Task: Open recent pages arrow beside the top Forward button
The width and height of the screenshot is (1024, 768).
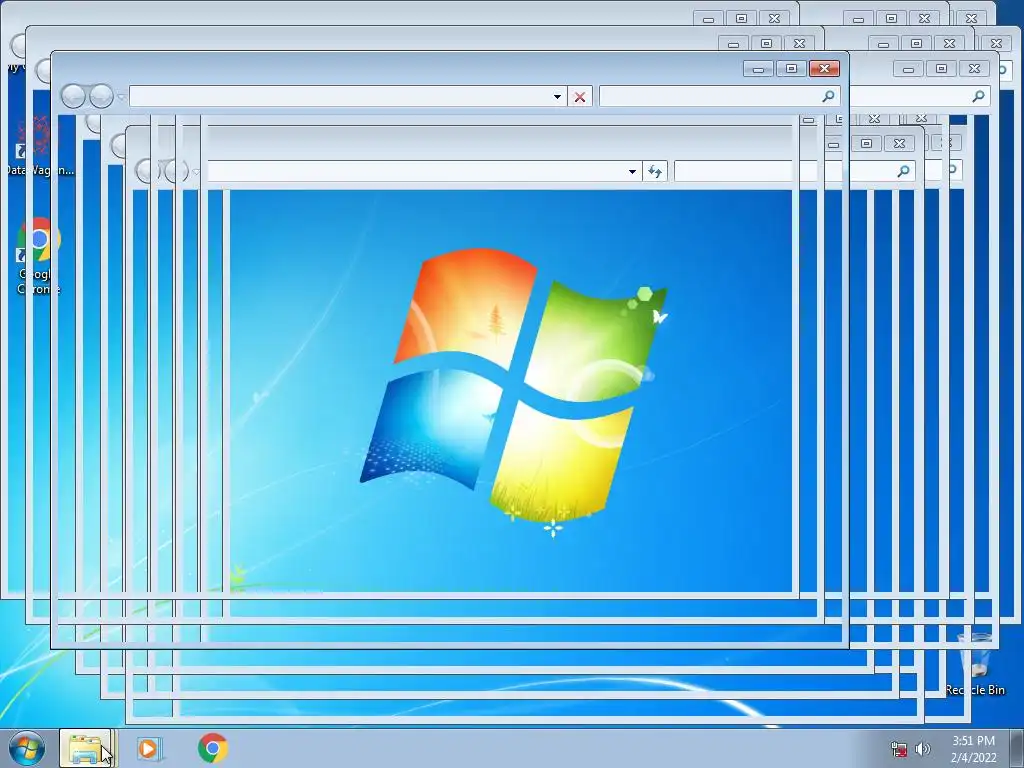Action: 121,97
